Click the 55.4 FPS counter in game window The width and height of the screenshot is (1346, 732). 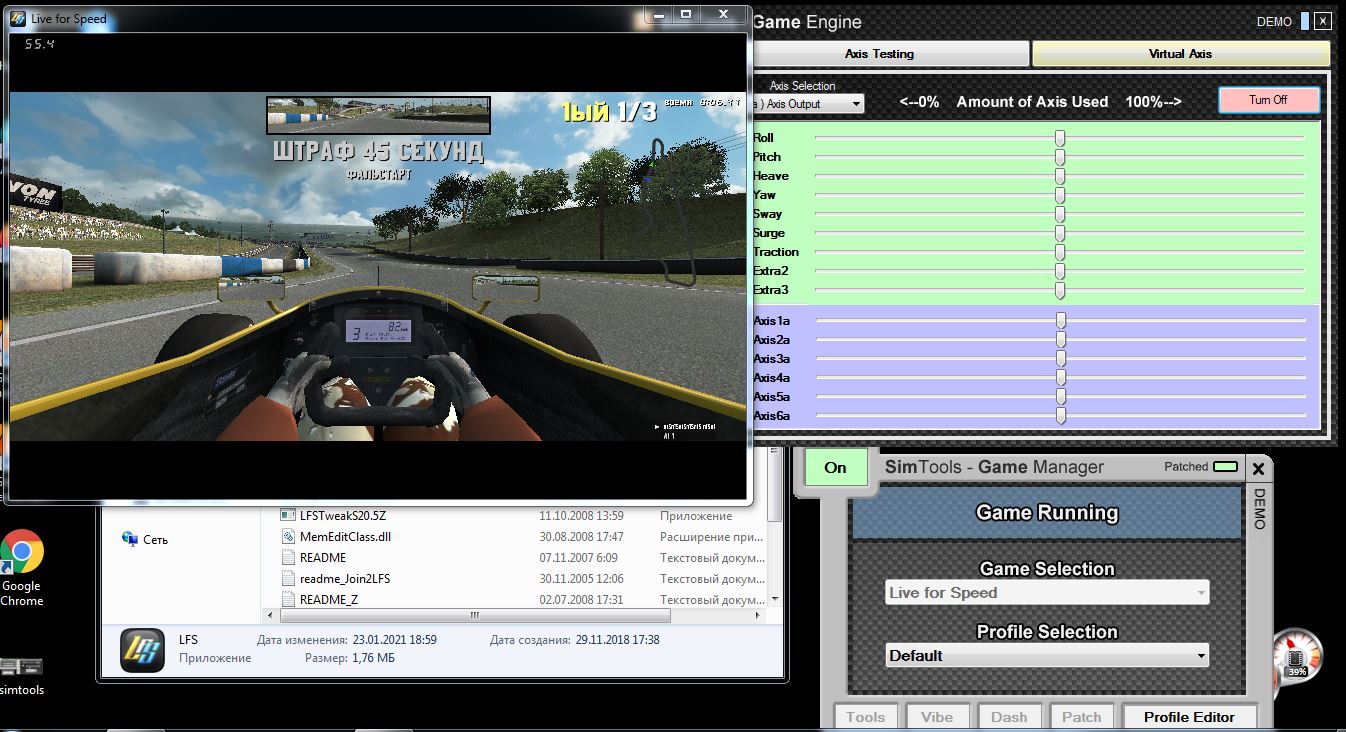click(39, 45)
